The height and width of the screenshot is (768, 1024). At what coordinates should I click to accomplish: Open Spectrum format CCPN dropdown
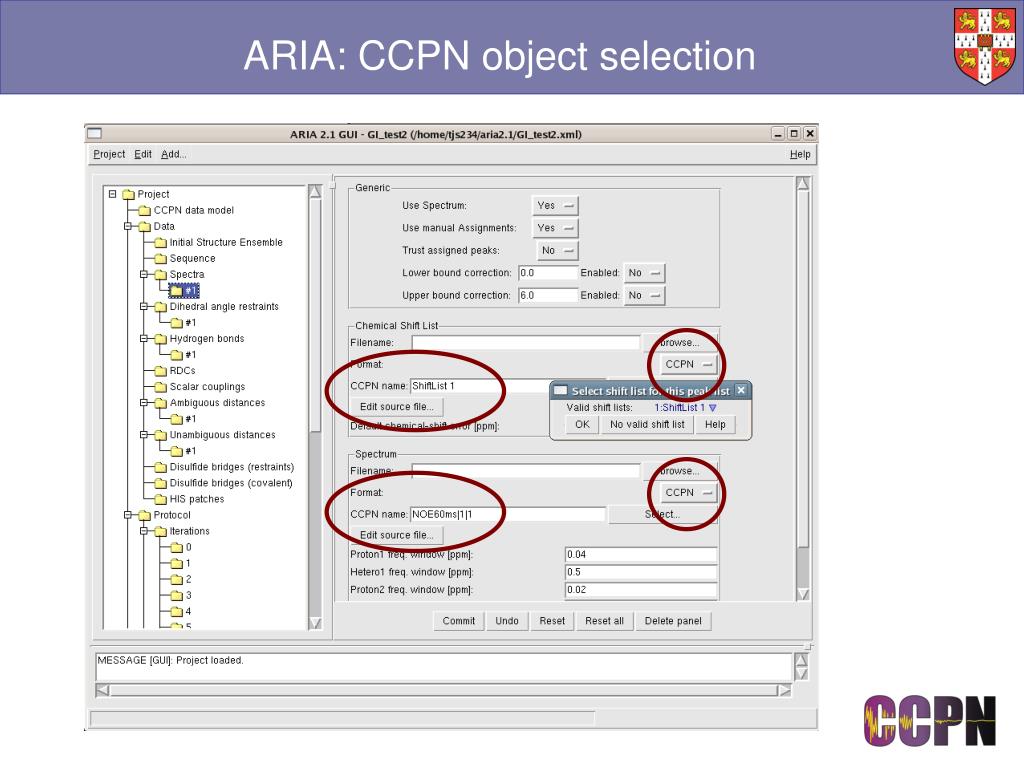[x=688, y=492]
